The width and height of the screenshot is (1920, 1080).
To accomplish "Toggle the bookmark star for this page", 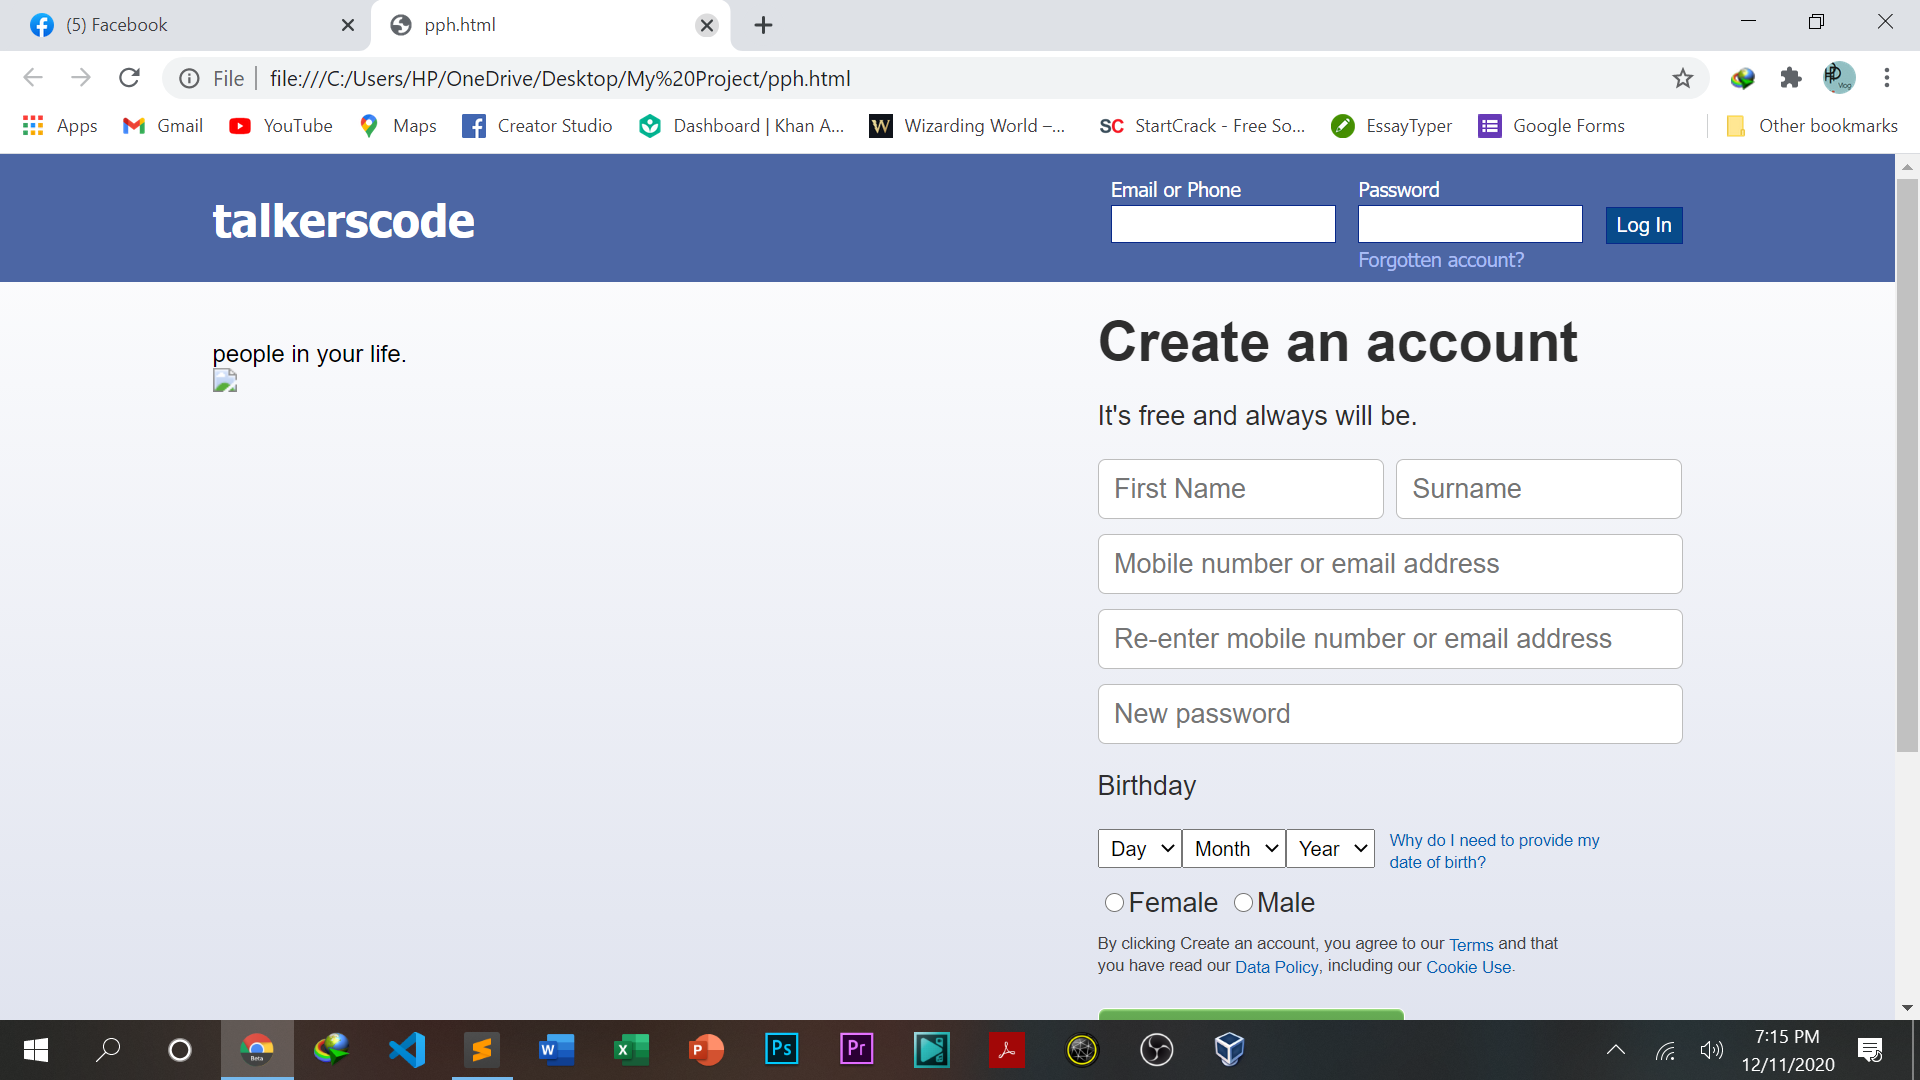I will [1683, 78].
